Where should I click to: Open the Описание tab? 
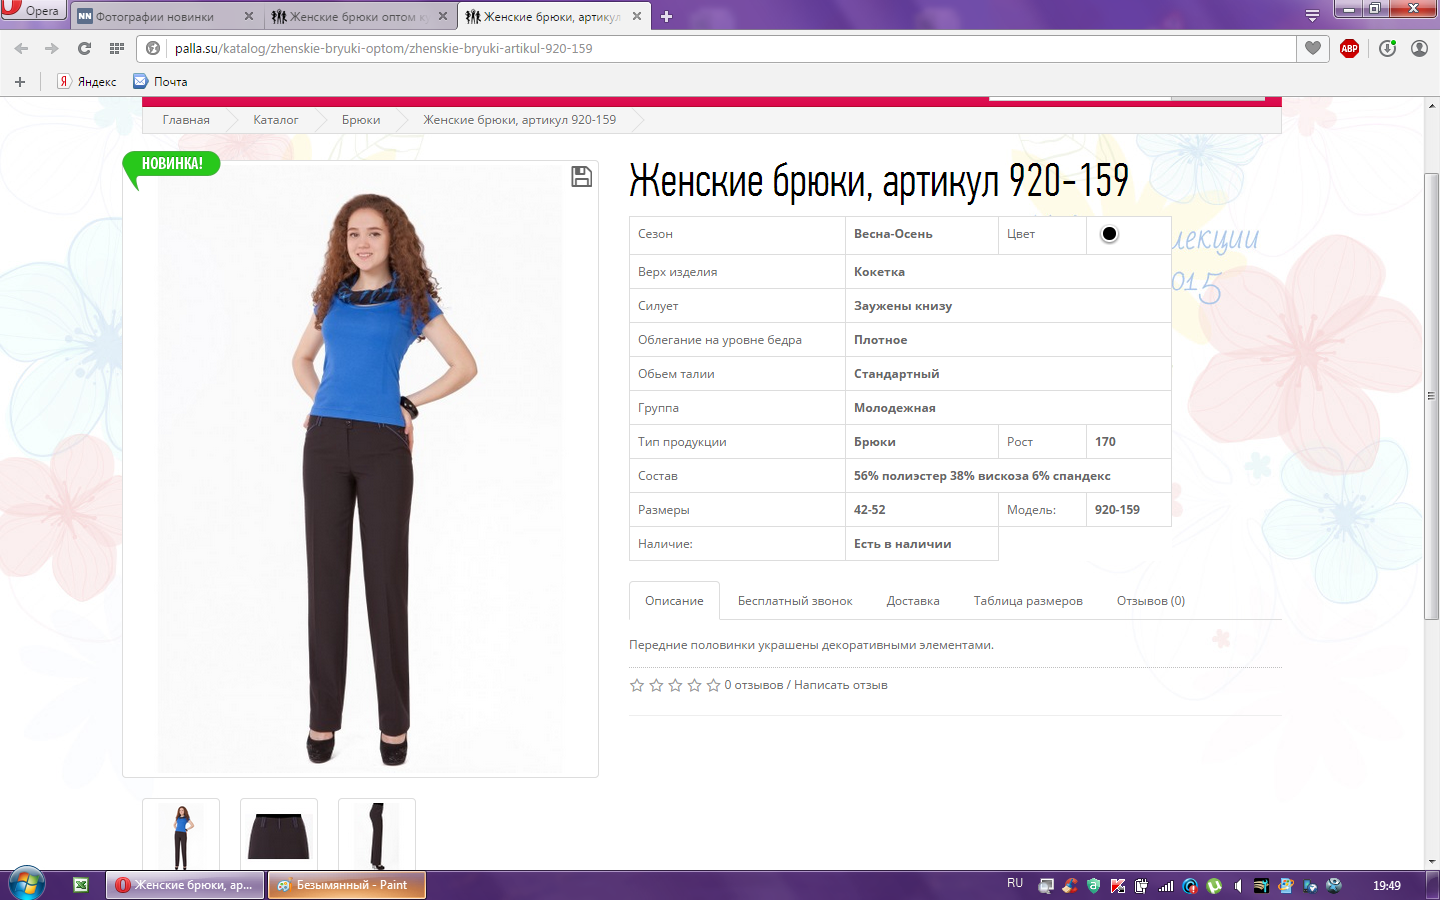pos(674,601)
